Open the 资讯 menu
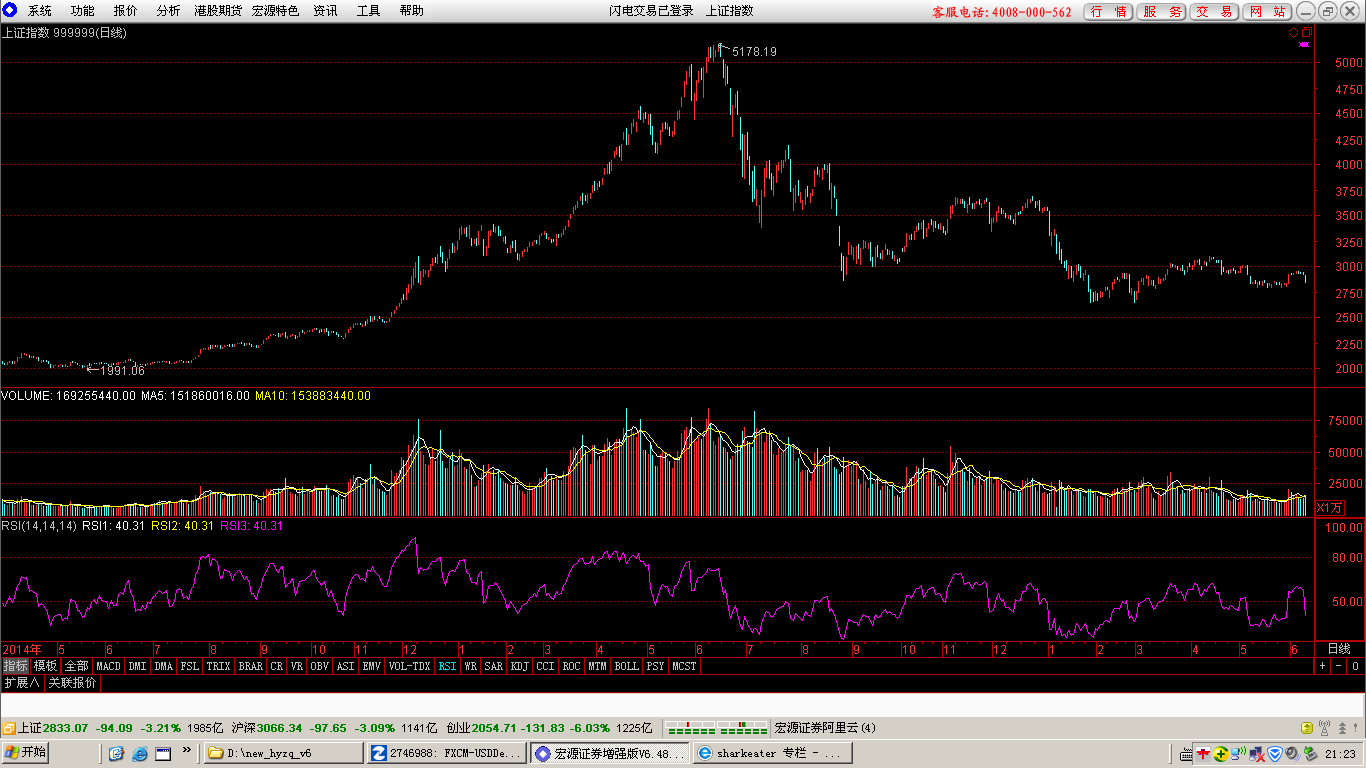 click(325, 11)
